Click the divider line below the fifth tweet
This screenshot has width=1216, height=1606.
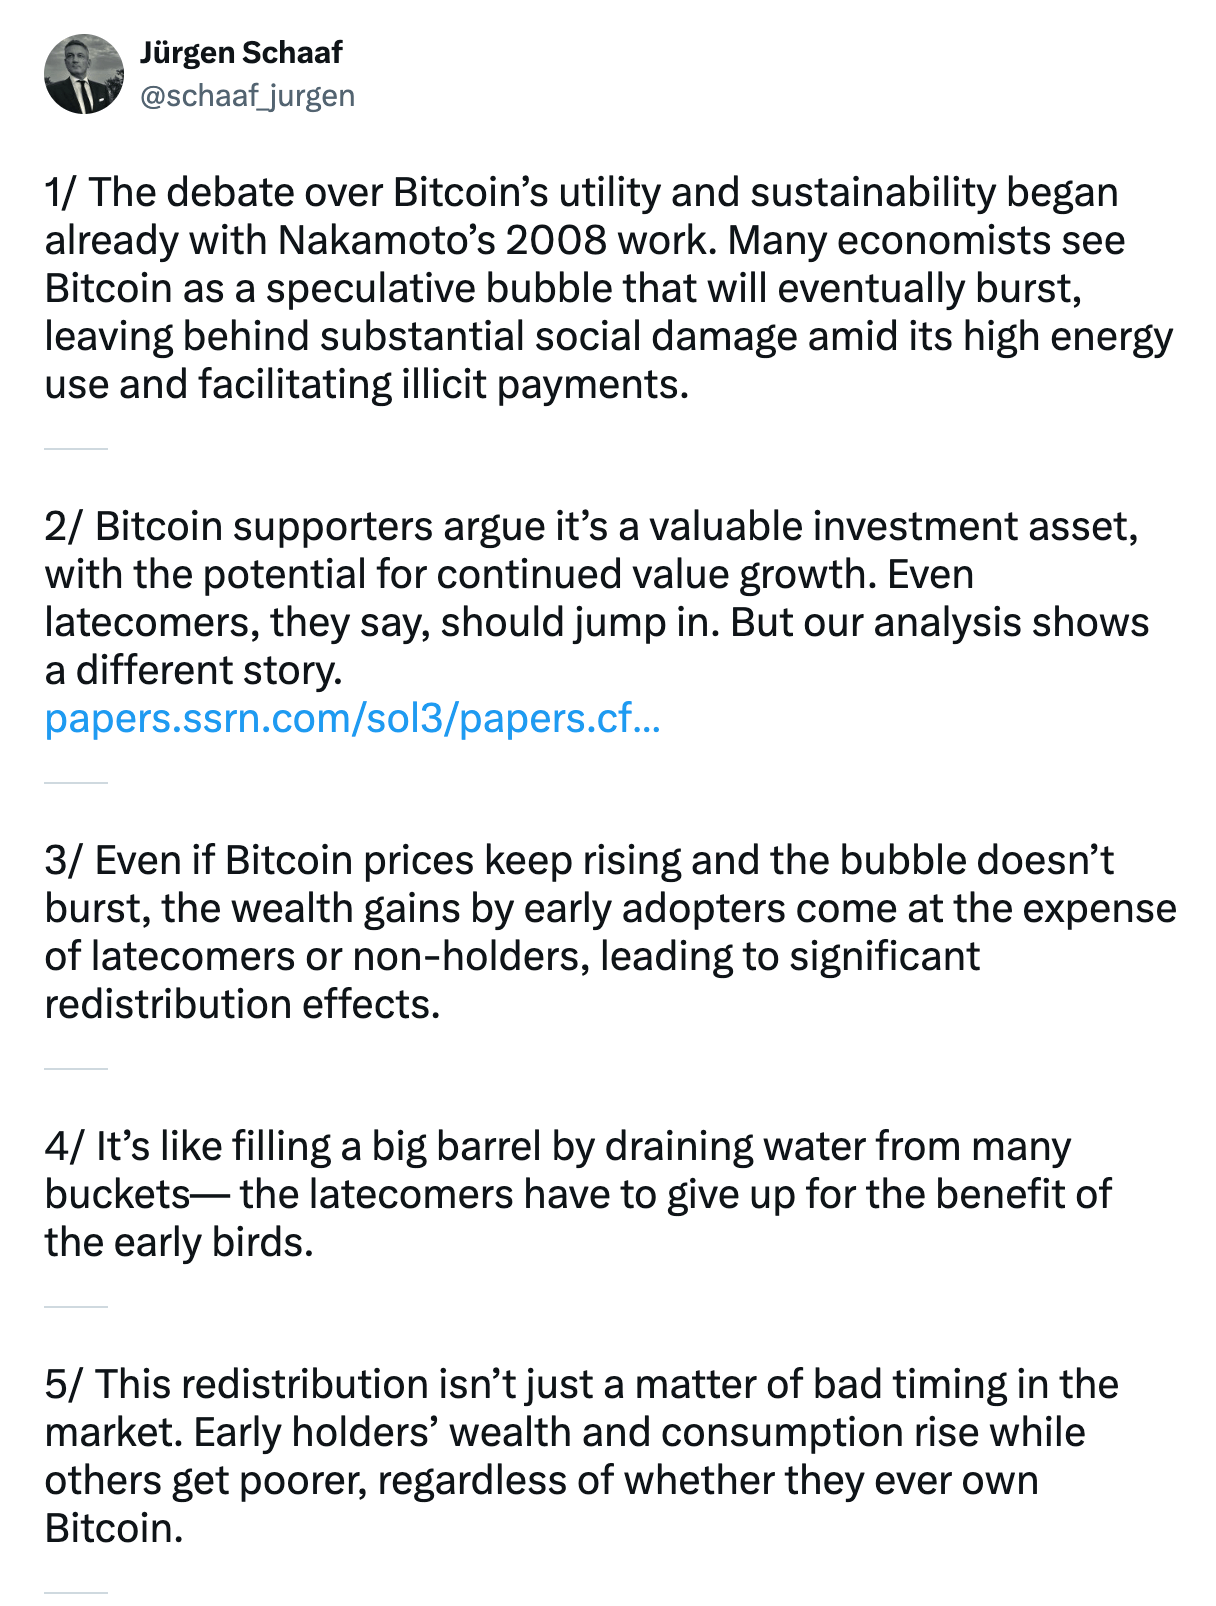pyautogui.click(x=76, y=1592)
